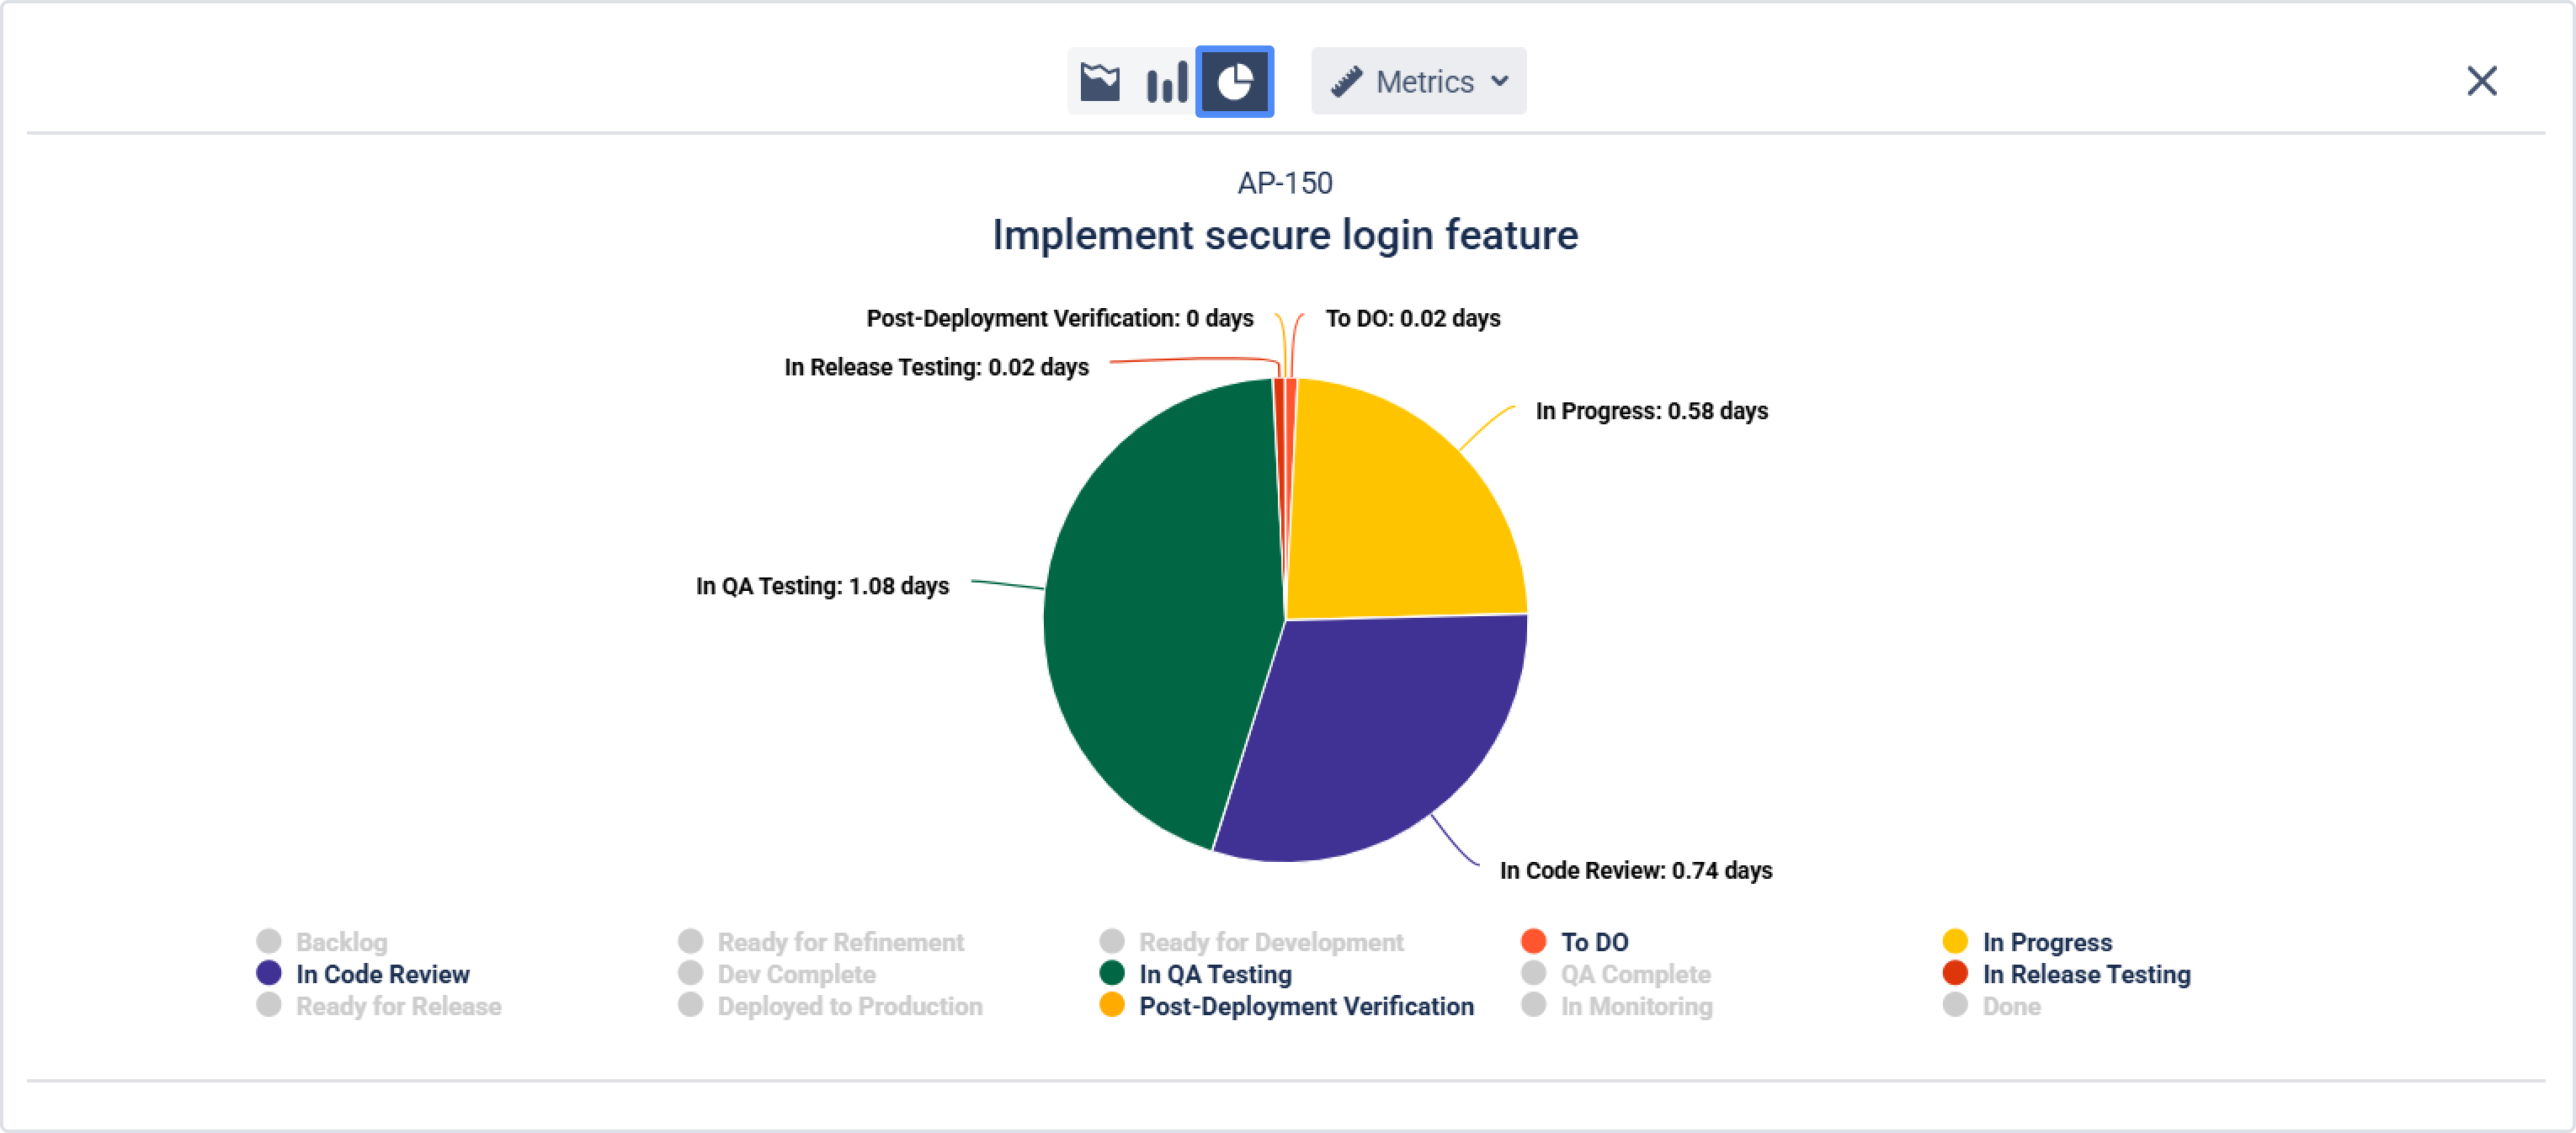Click the Implement secure login feature title

[x=1284, y=236]
